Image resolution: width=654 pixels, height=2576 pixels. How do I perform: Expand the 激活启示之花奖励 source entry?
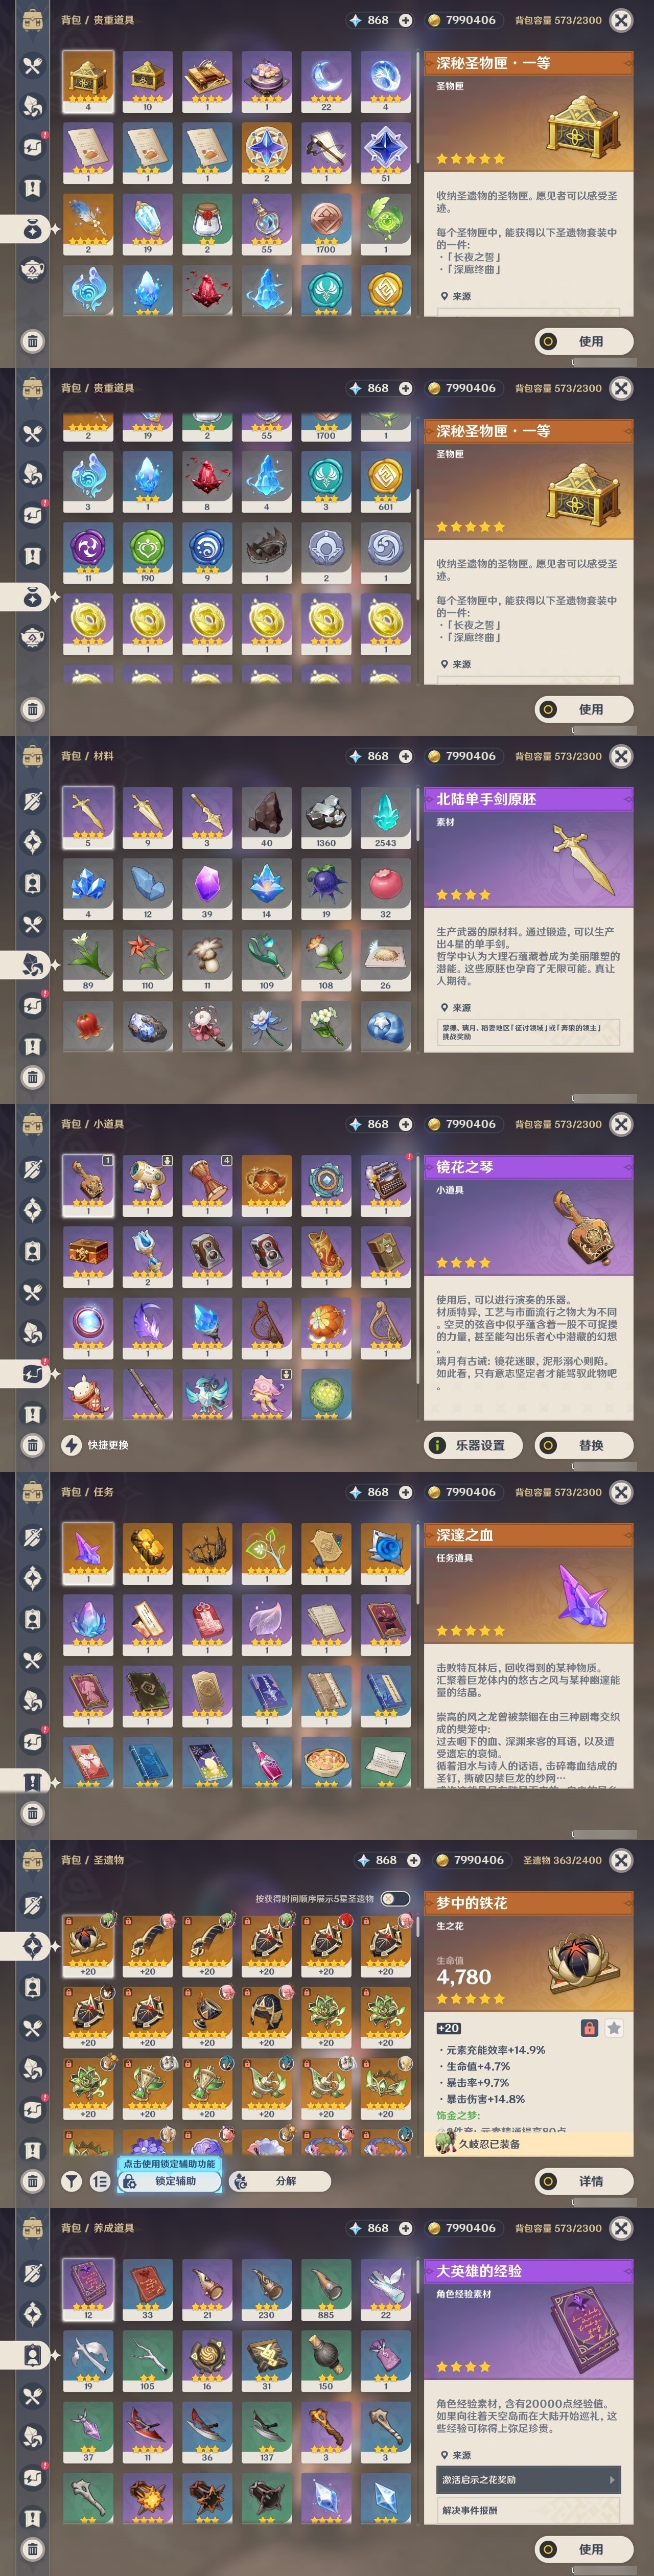(528, 2479)
